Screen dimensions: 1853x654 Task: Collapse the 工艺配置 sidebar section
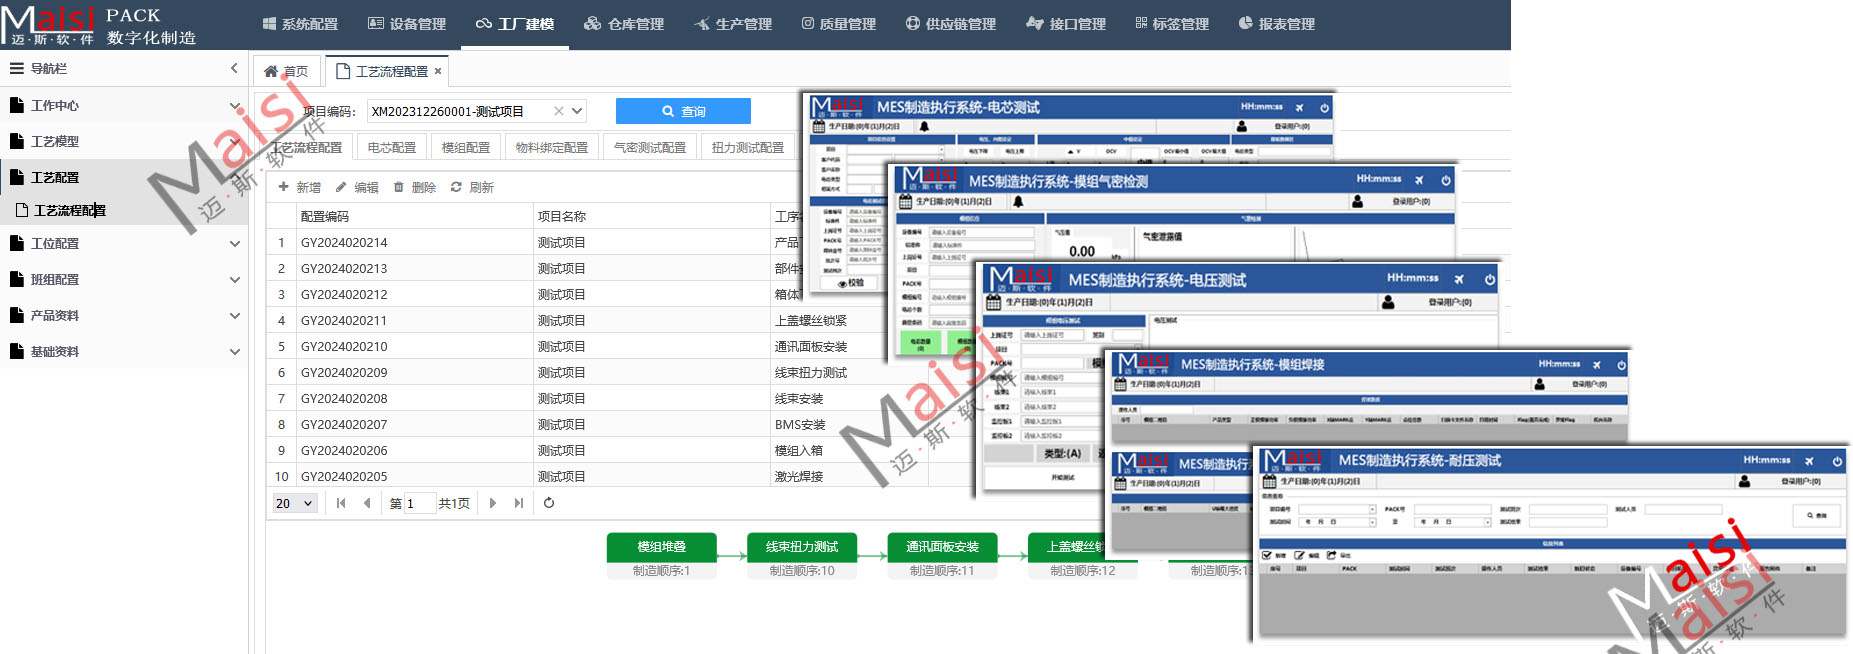pos(124,177)
